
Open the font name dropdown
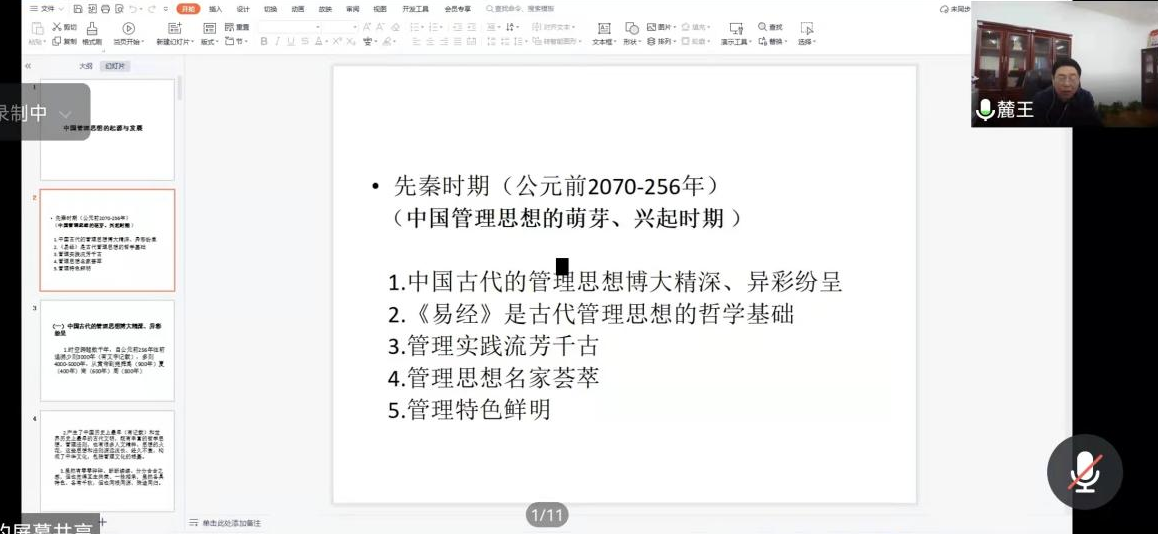[x=290, y=27]
